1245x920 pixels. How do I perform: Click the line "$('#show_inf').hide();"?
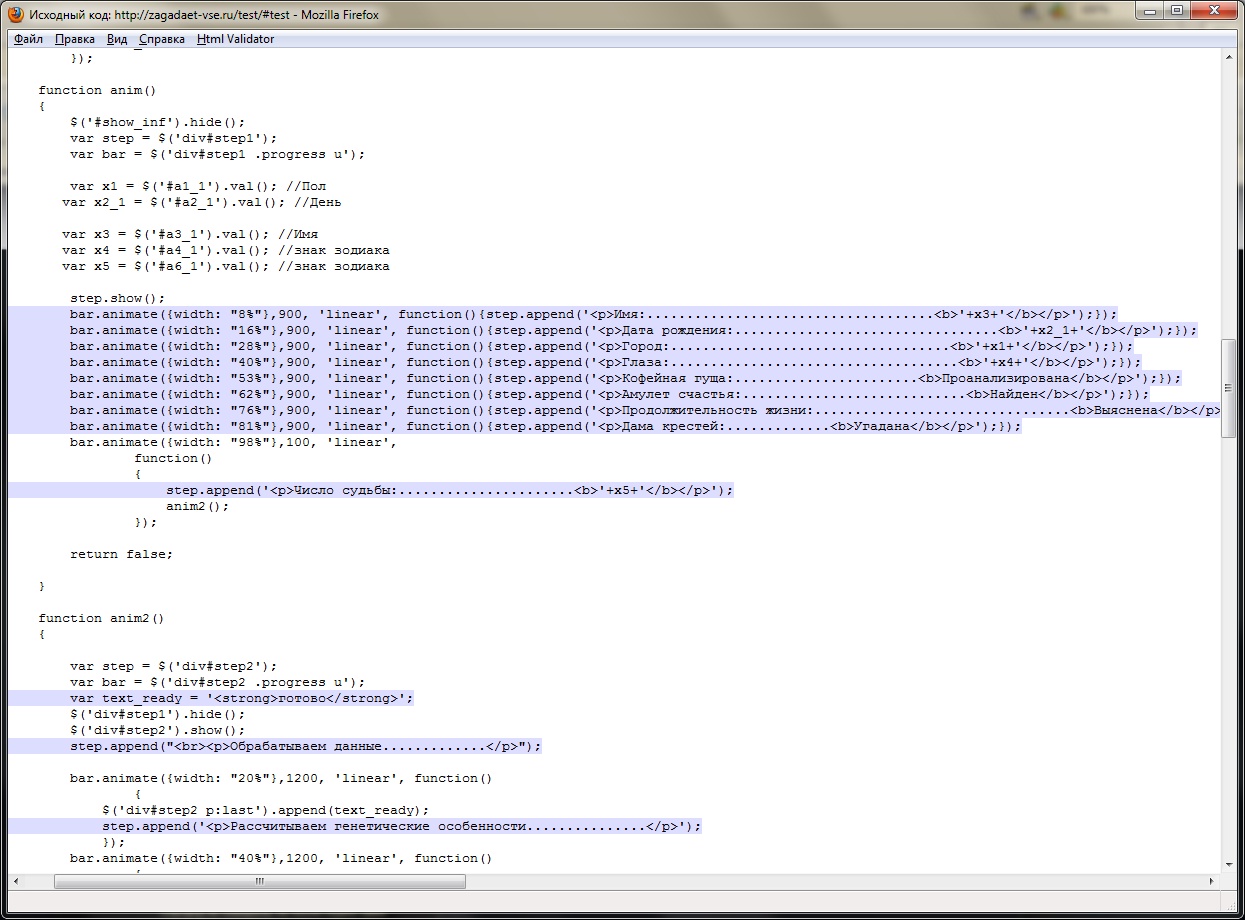pyautogui.click(x=158, y=122)
